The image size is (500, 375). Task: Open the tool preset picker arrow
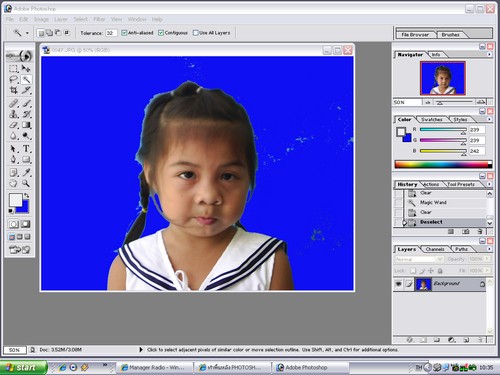(x=27, y=33)
